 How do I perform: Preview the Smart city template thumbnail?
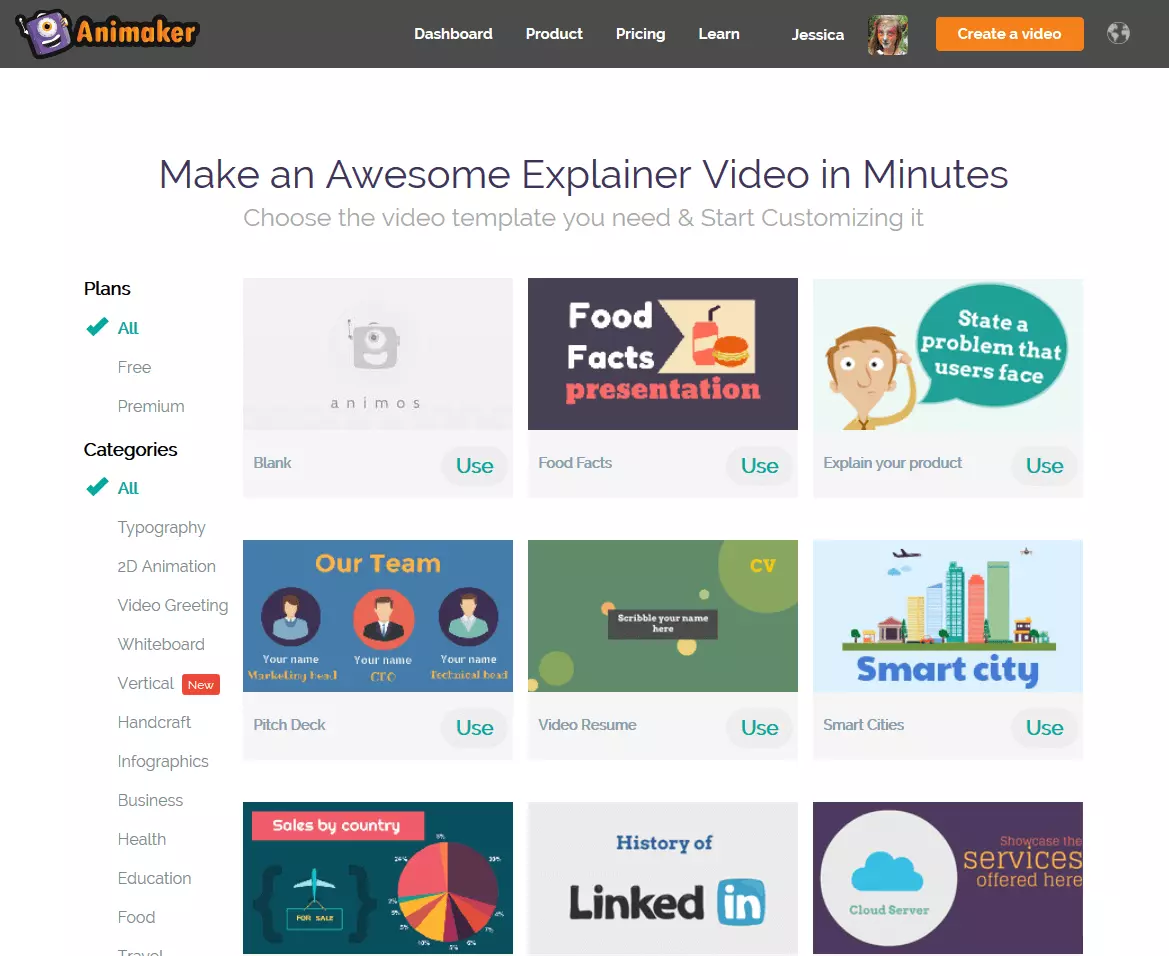(947, 616)
